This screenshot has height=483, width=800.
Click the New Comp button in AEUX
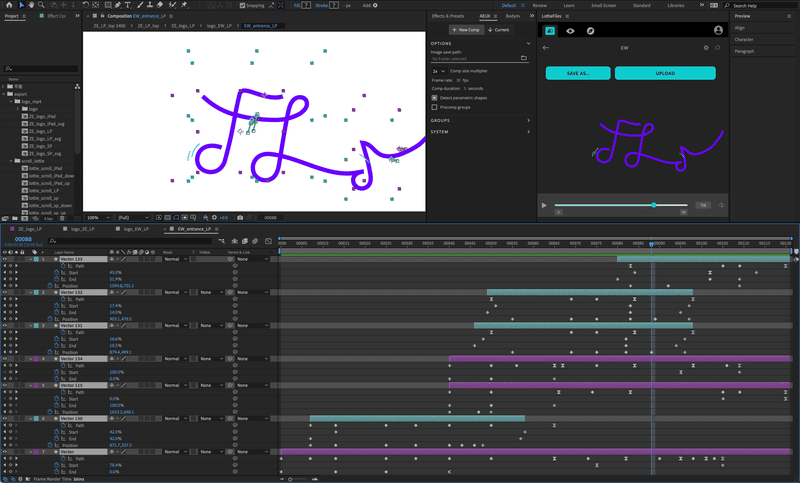pyautogui.click(x=465, y=30)
